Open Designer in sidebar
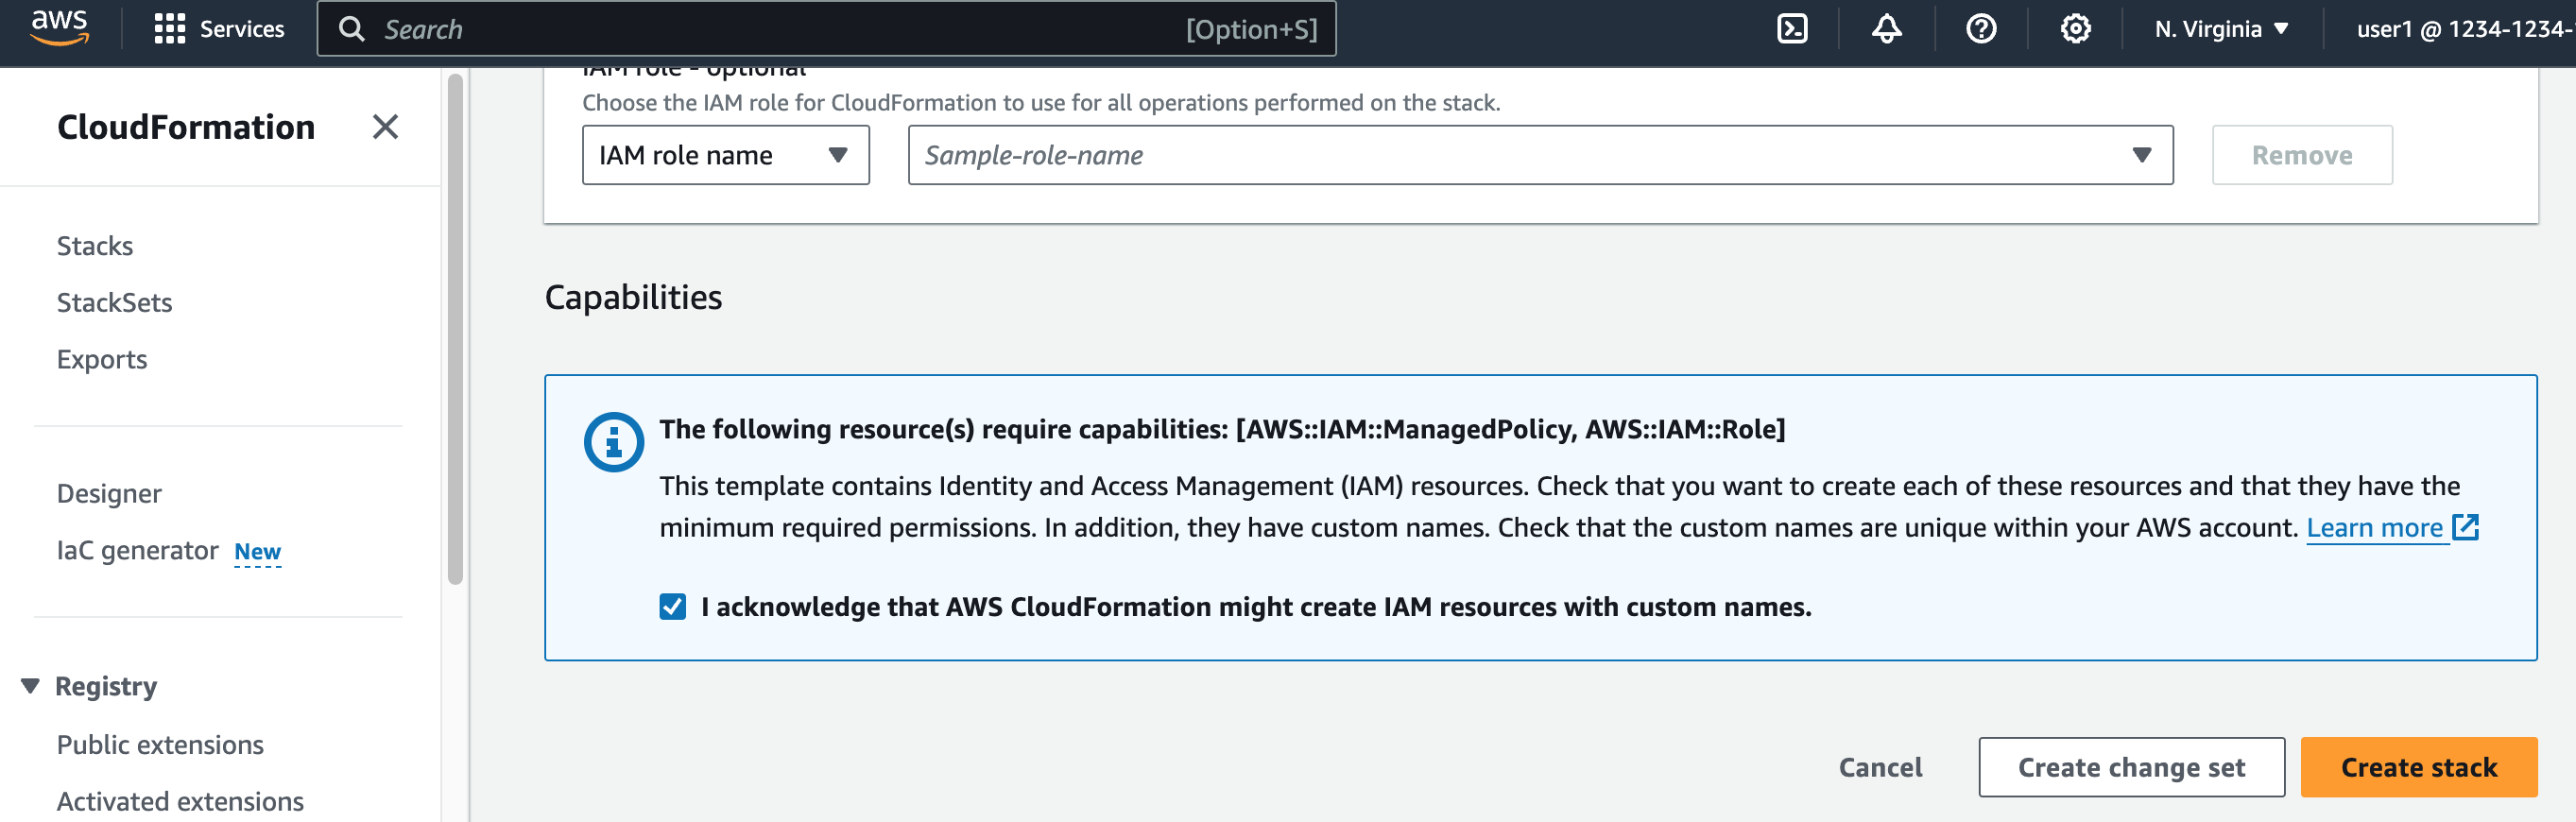This screenshot has height=822, width=2576. 109,494
